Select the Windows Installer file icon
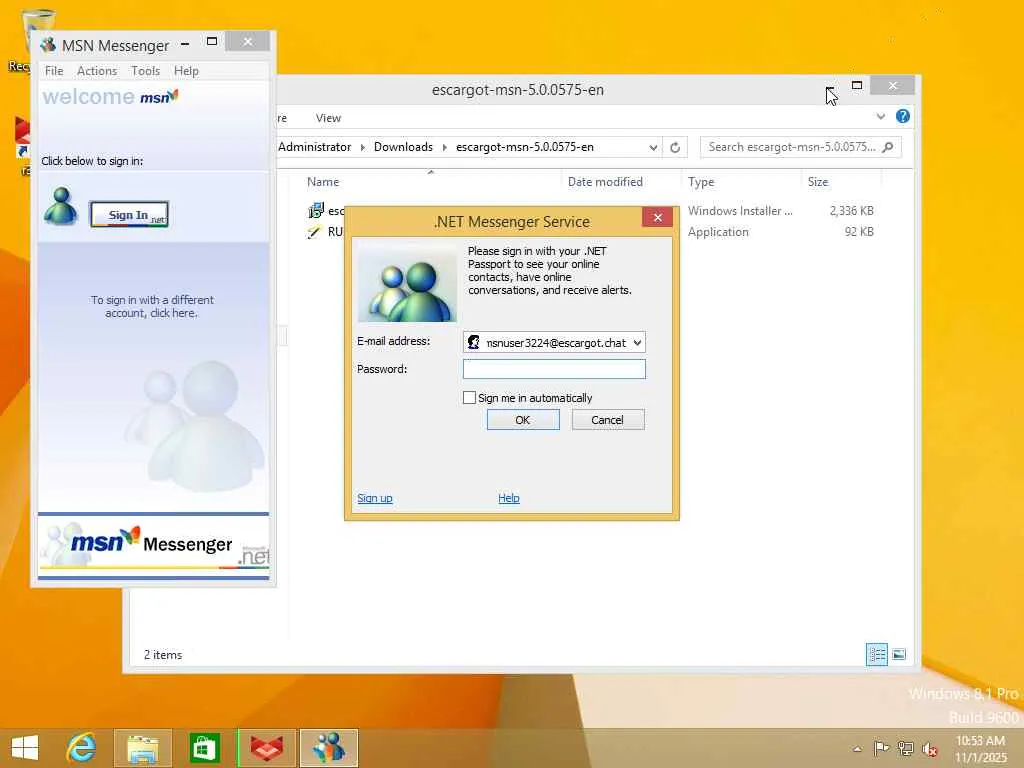 coord(316,210)
